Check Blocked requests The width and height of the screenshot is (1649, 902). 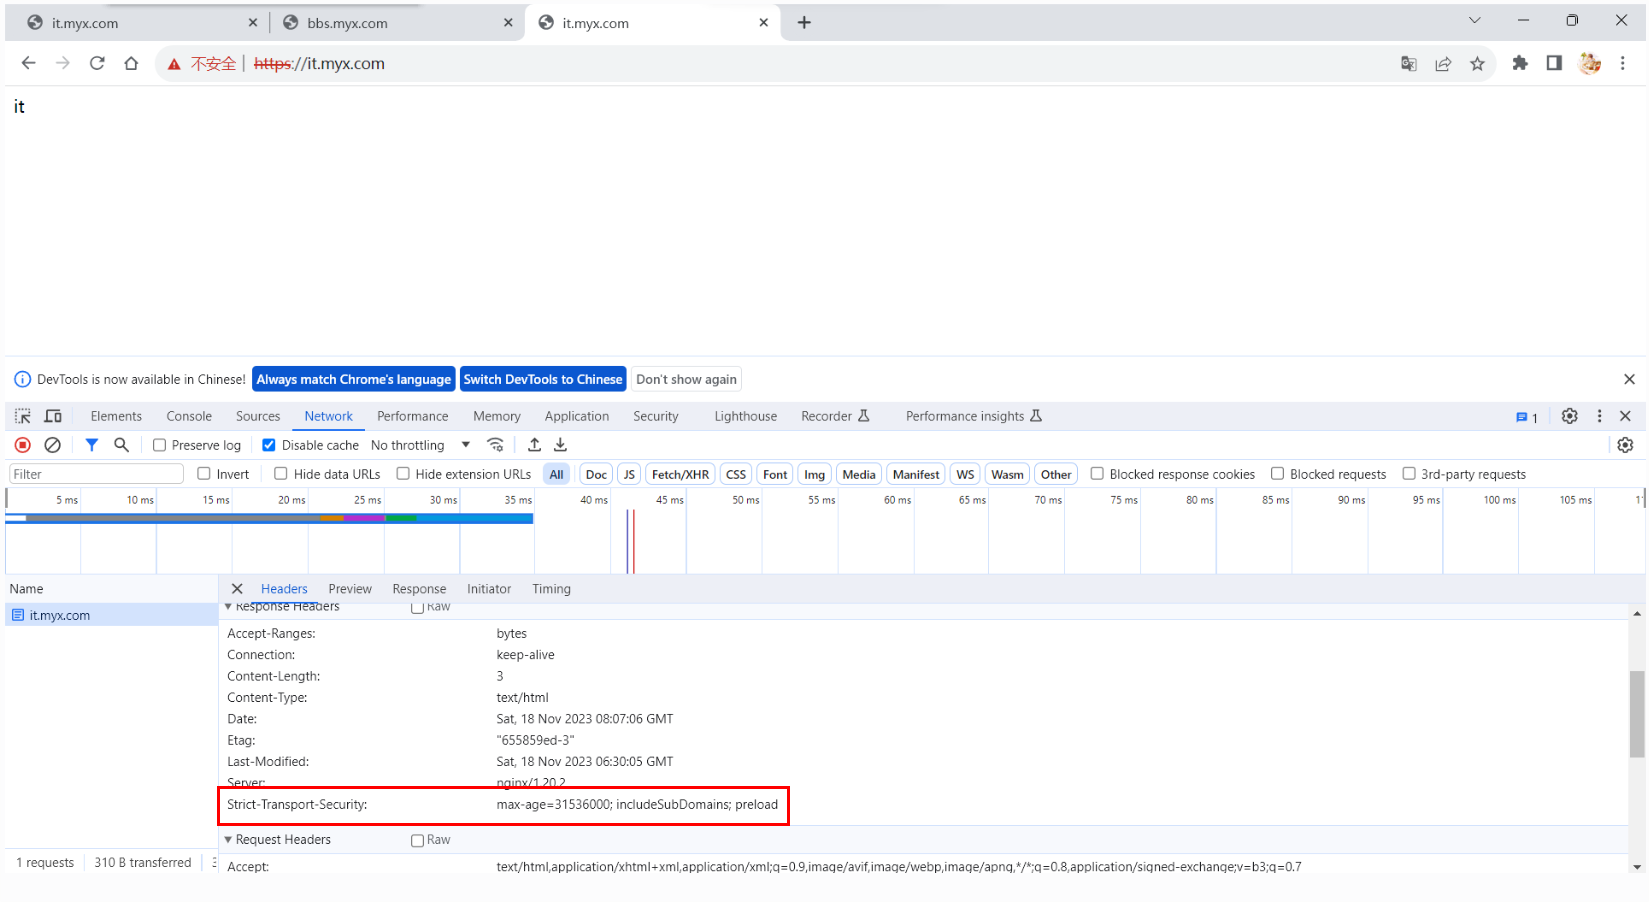pyautogui.click(x=1277, y=474)
